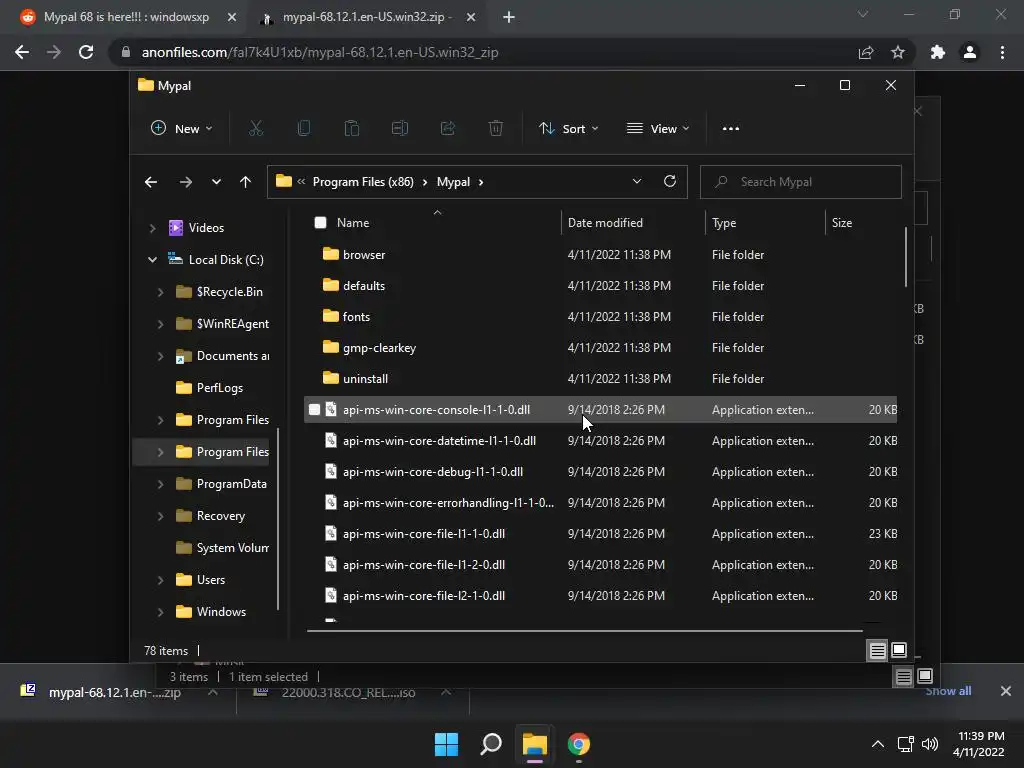1024x768 pixels.
Task: Go forward in Explorer navigation
Action: 185,182
